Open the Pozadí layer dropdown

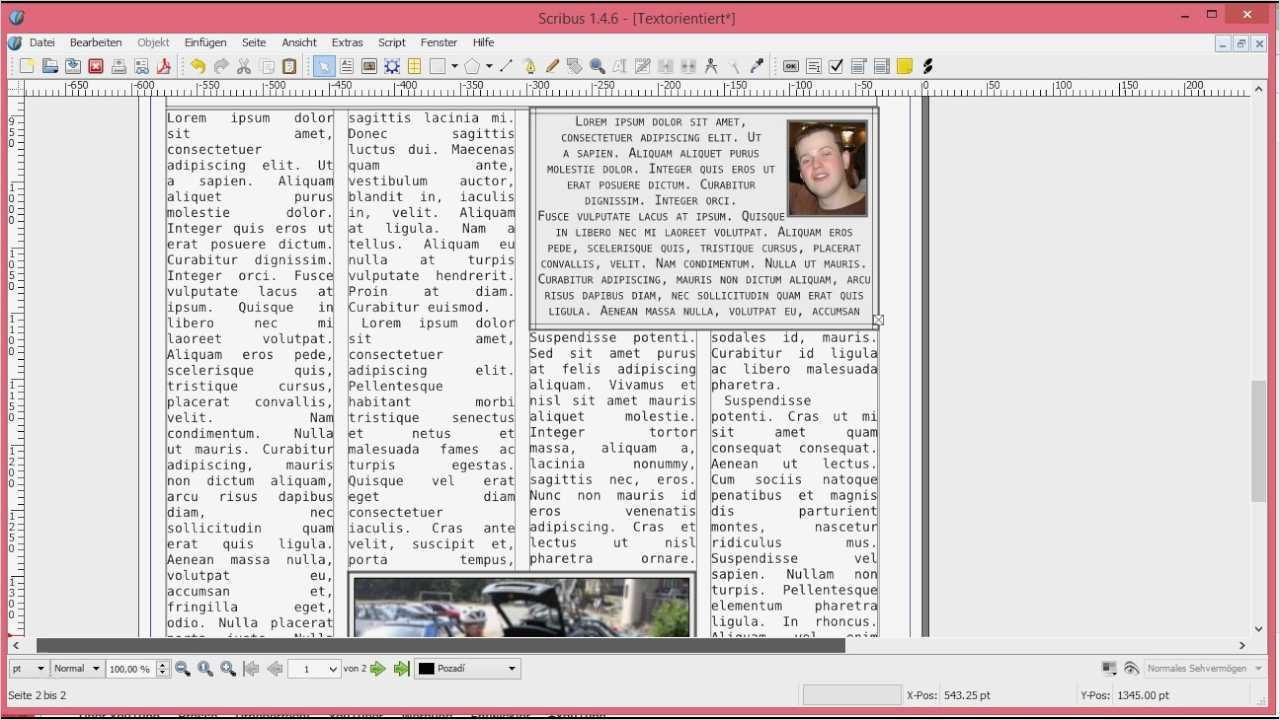coord(468,668)
